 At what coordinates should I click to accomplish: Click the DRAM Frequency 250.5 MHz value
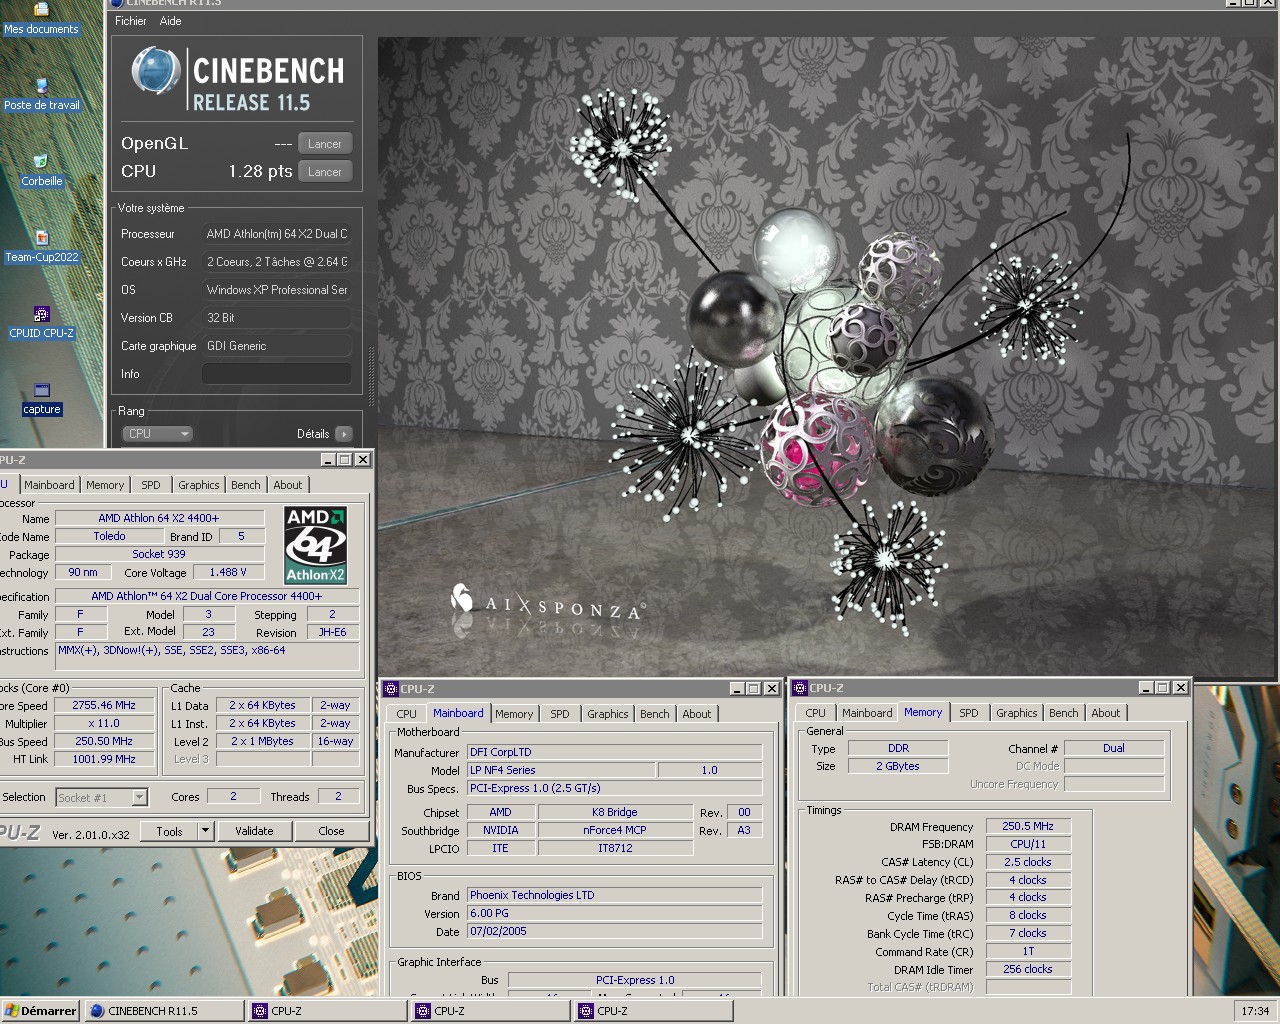(x=1028, y=826)
